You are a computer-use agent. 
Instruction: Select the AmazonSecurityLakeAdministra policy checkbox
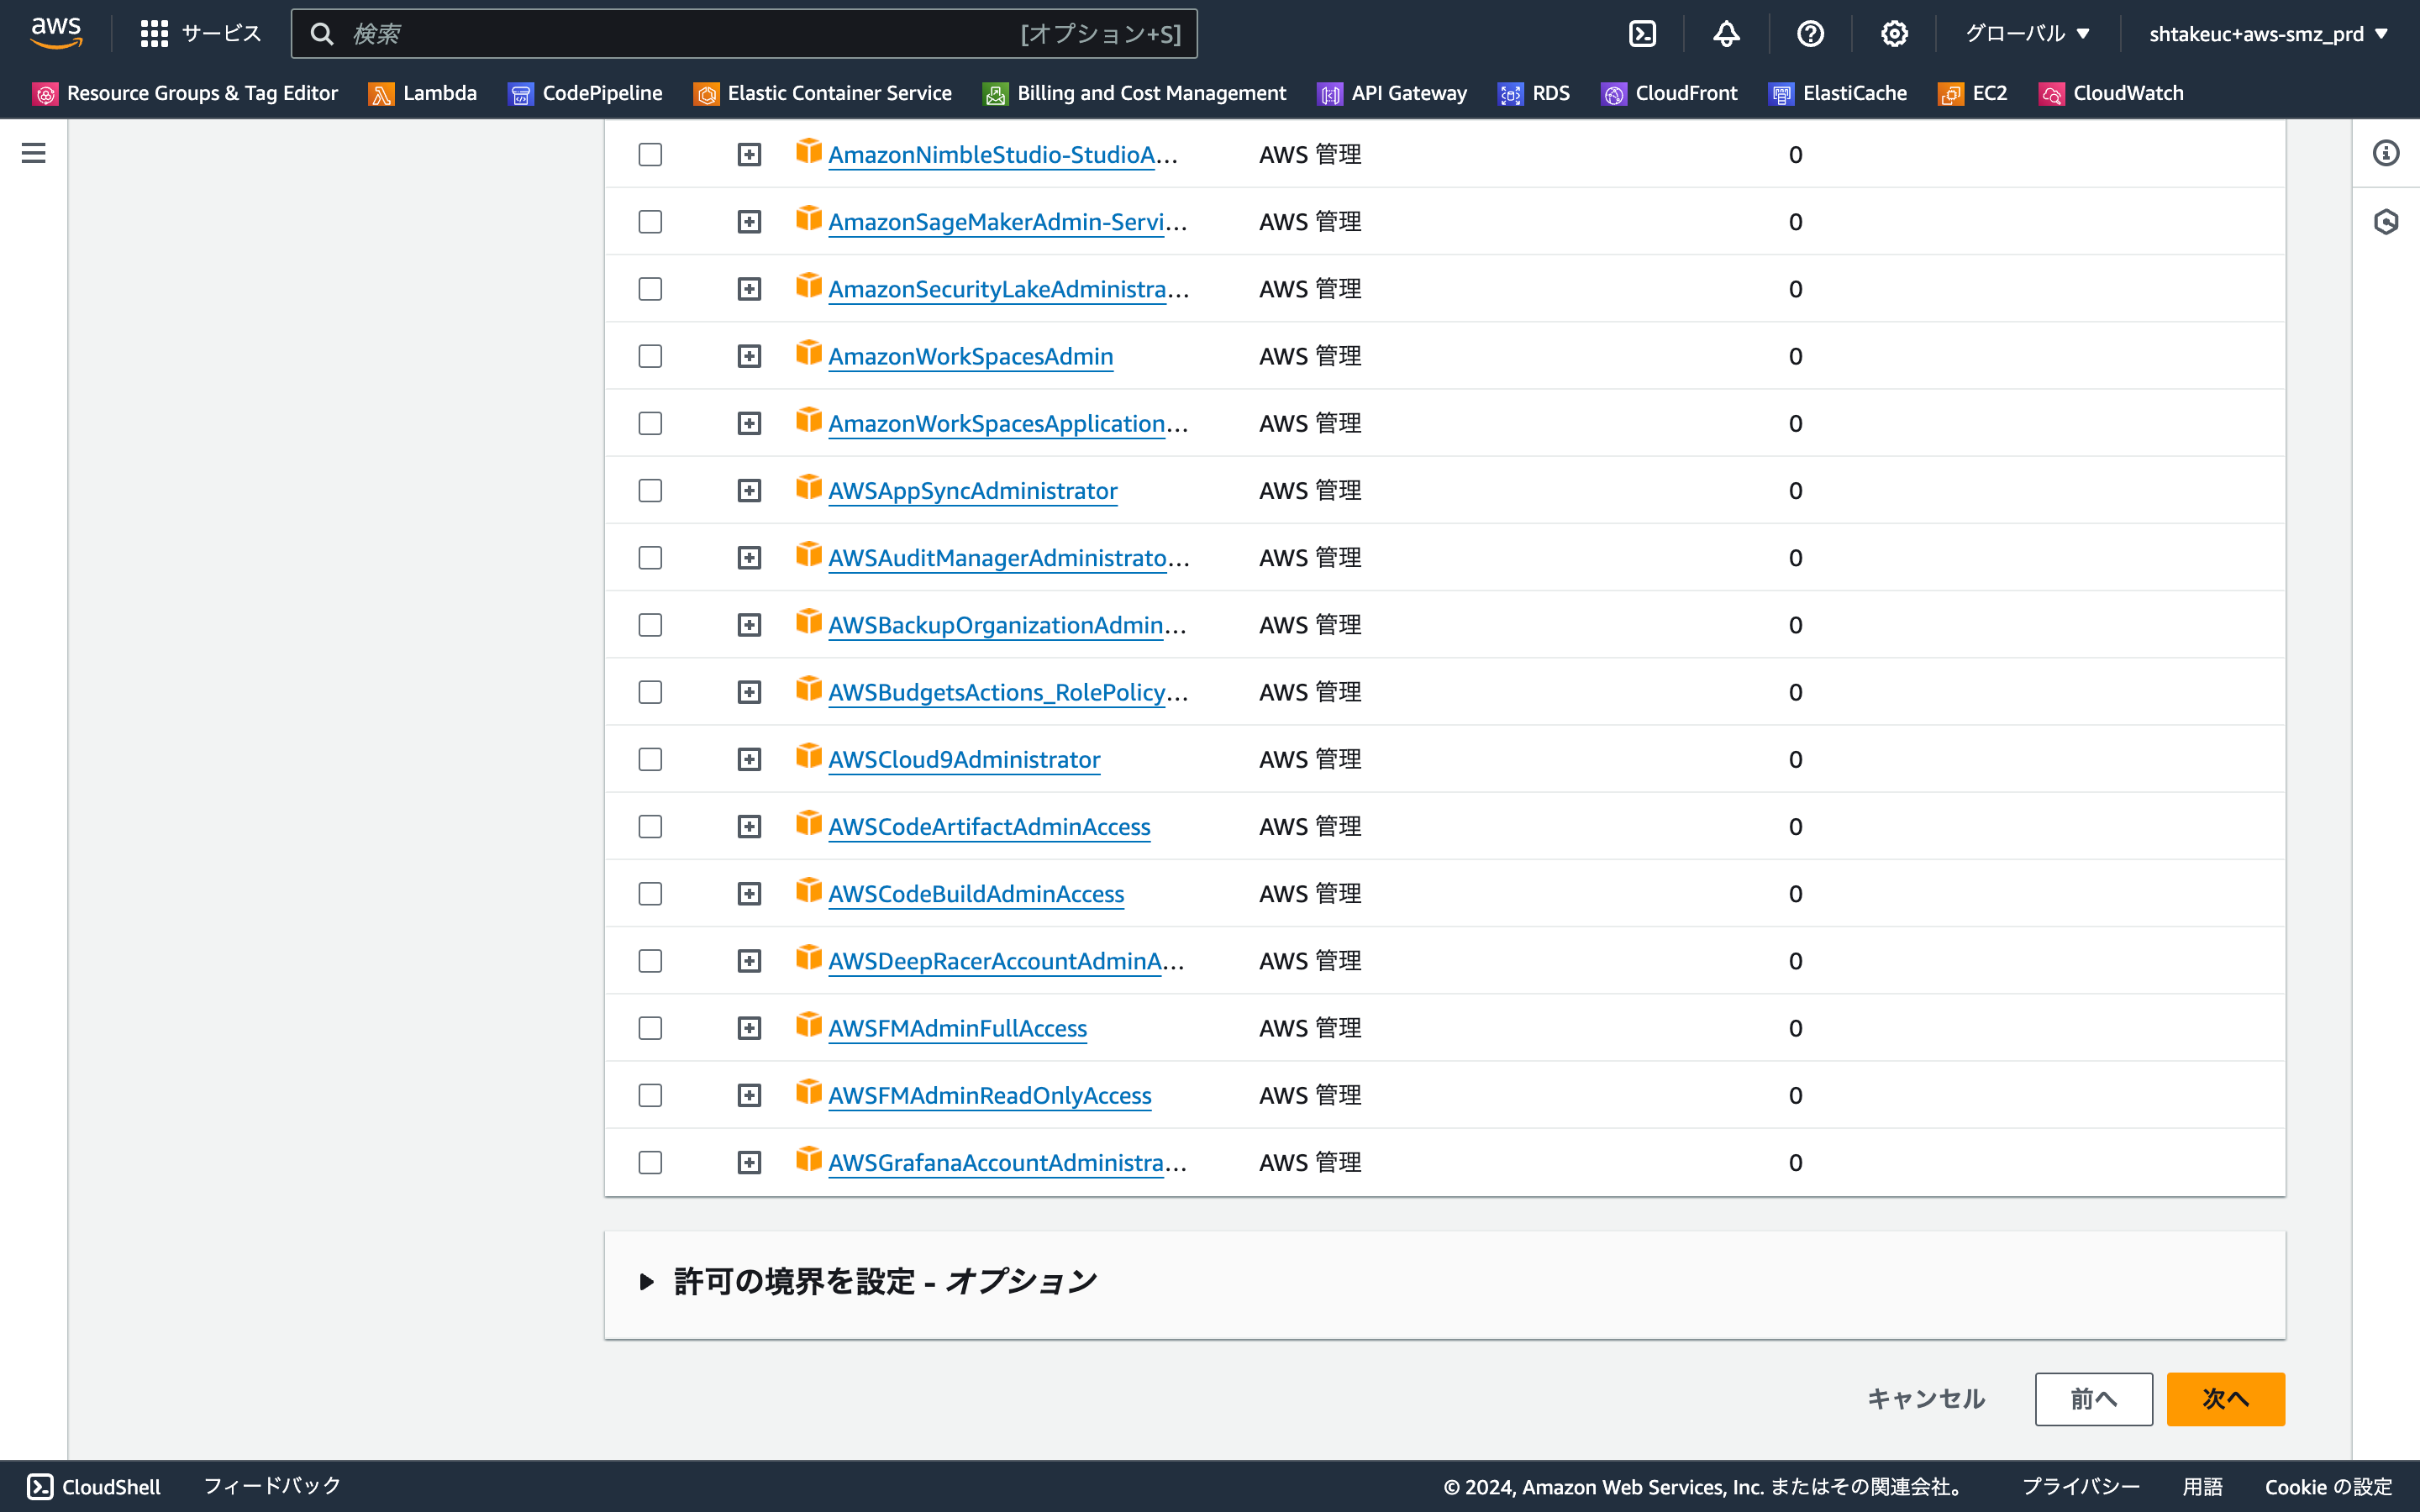650,289
